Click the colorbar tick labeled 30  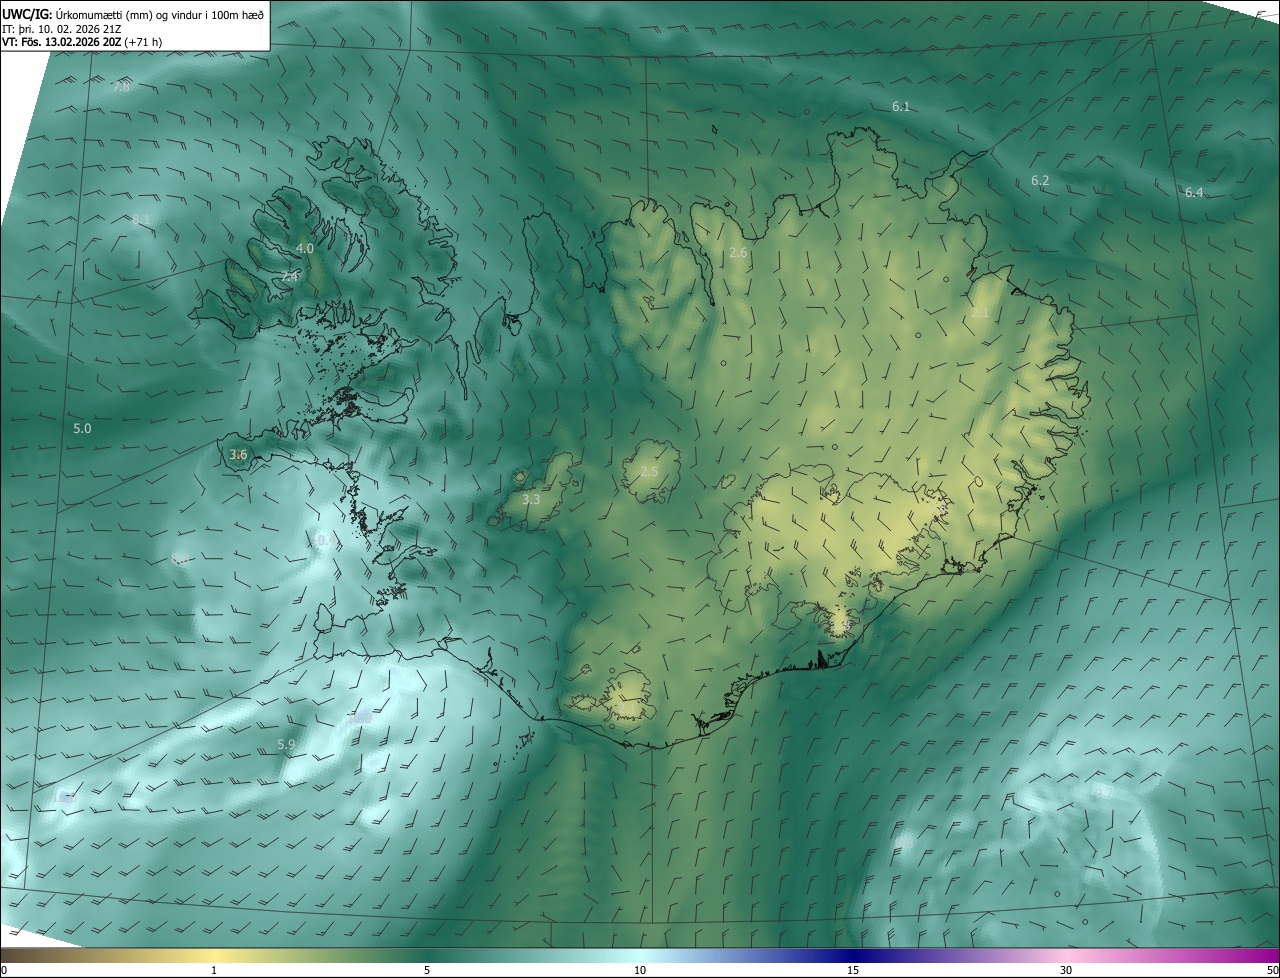pos(1066,970)
